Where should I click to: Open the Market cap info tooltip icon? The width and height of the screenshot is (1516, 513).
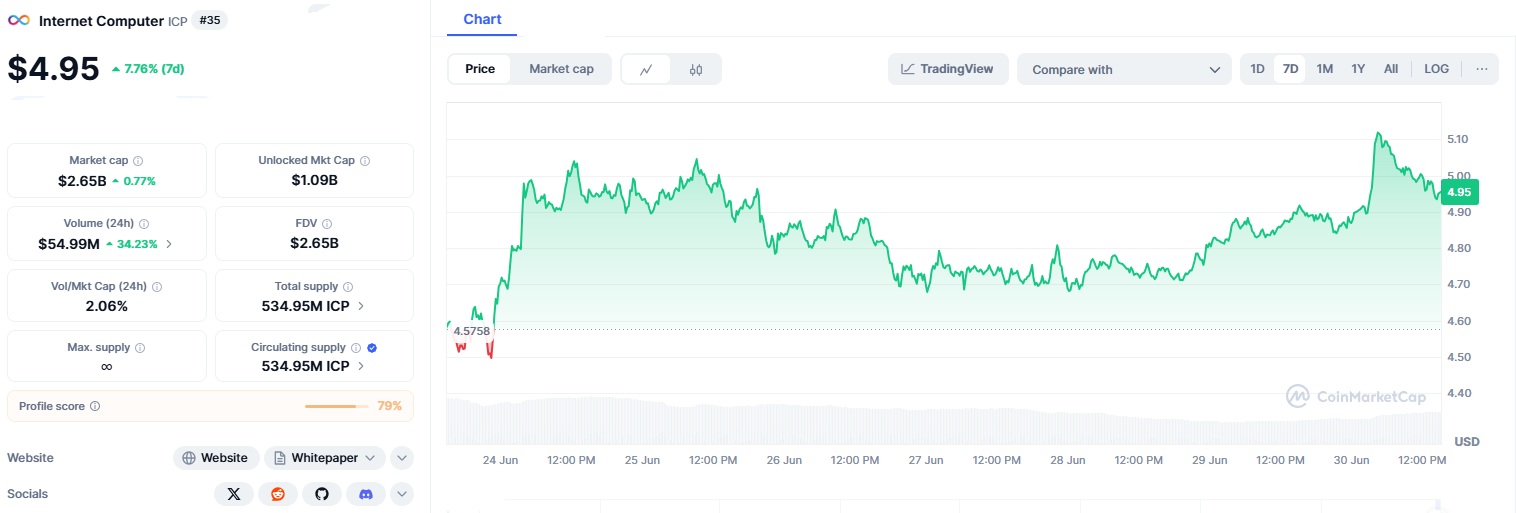(x=138, y=161)
